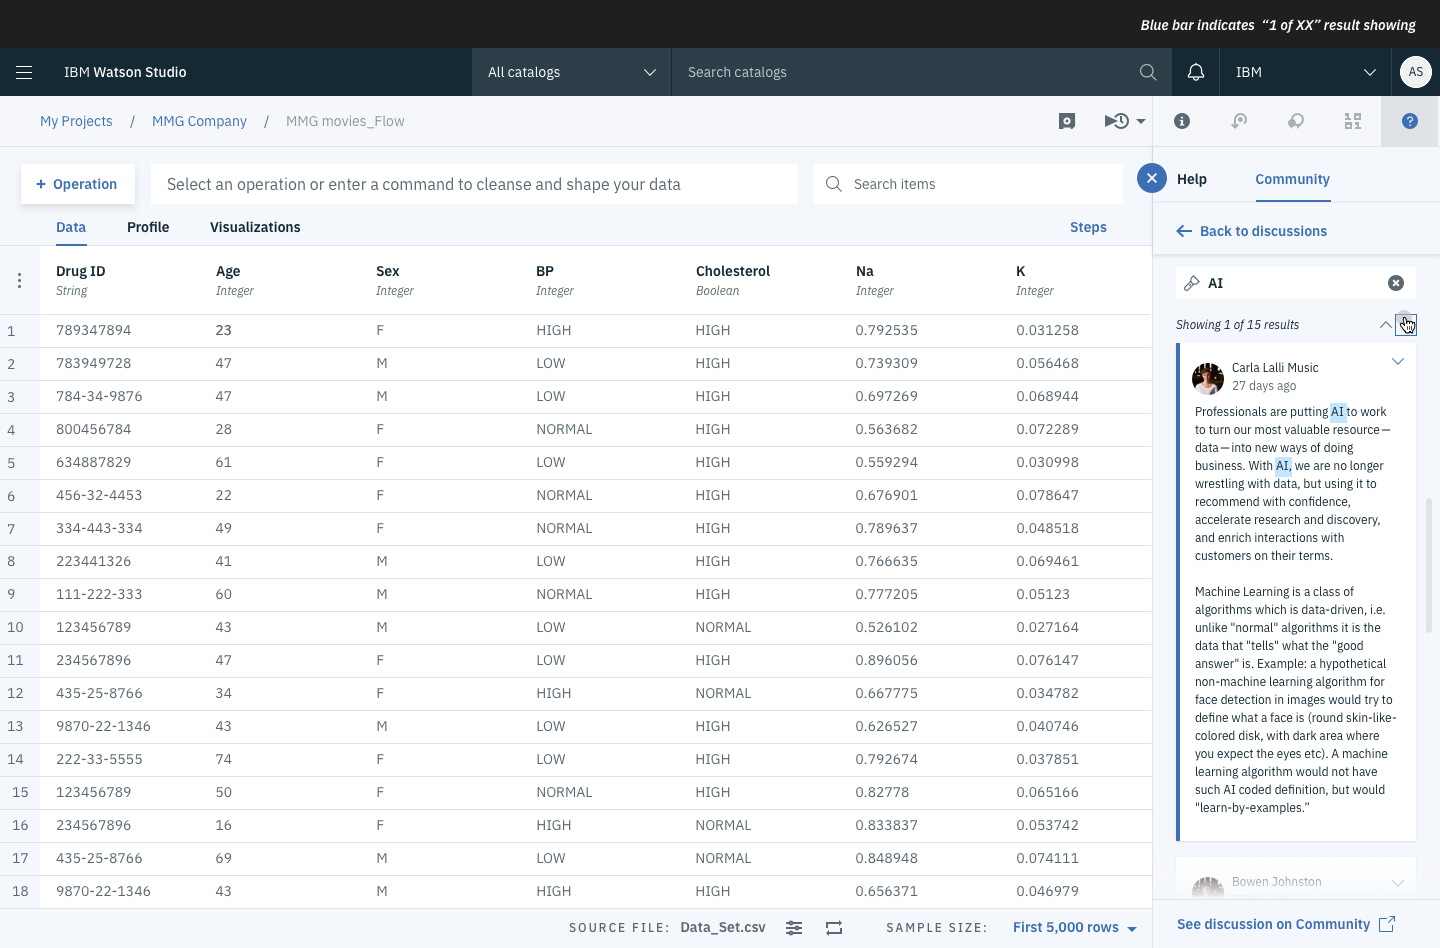1440x948 pixels.
Task: Click the operation command input field
Action: pos(474,184)
